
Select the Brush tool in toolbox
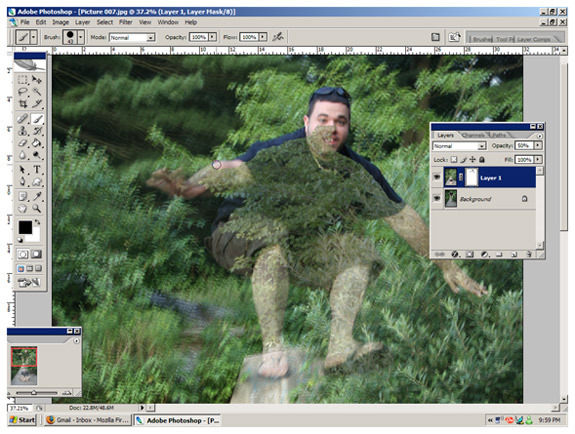36,119
